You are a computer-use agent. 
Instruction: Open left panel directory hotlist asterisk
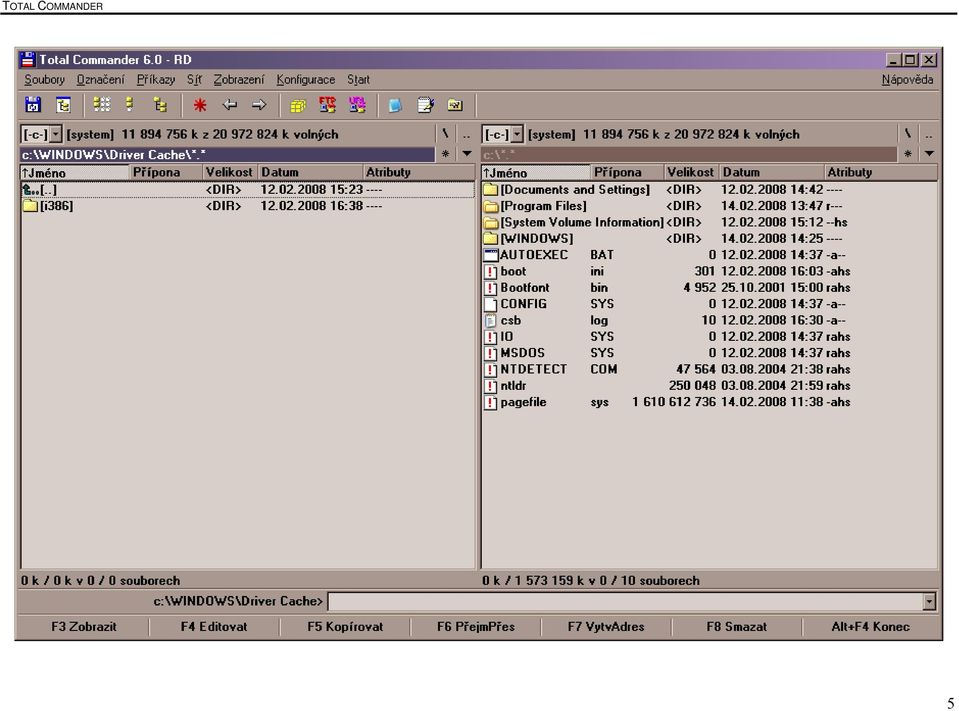446,153
